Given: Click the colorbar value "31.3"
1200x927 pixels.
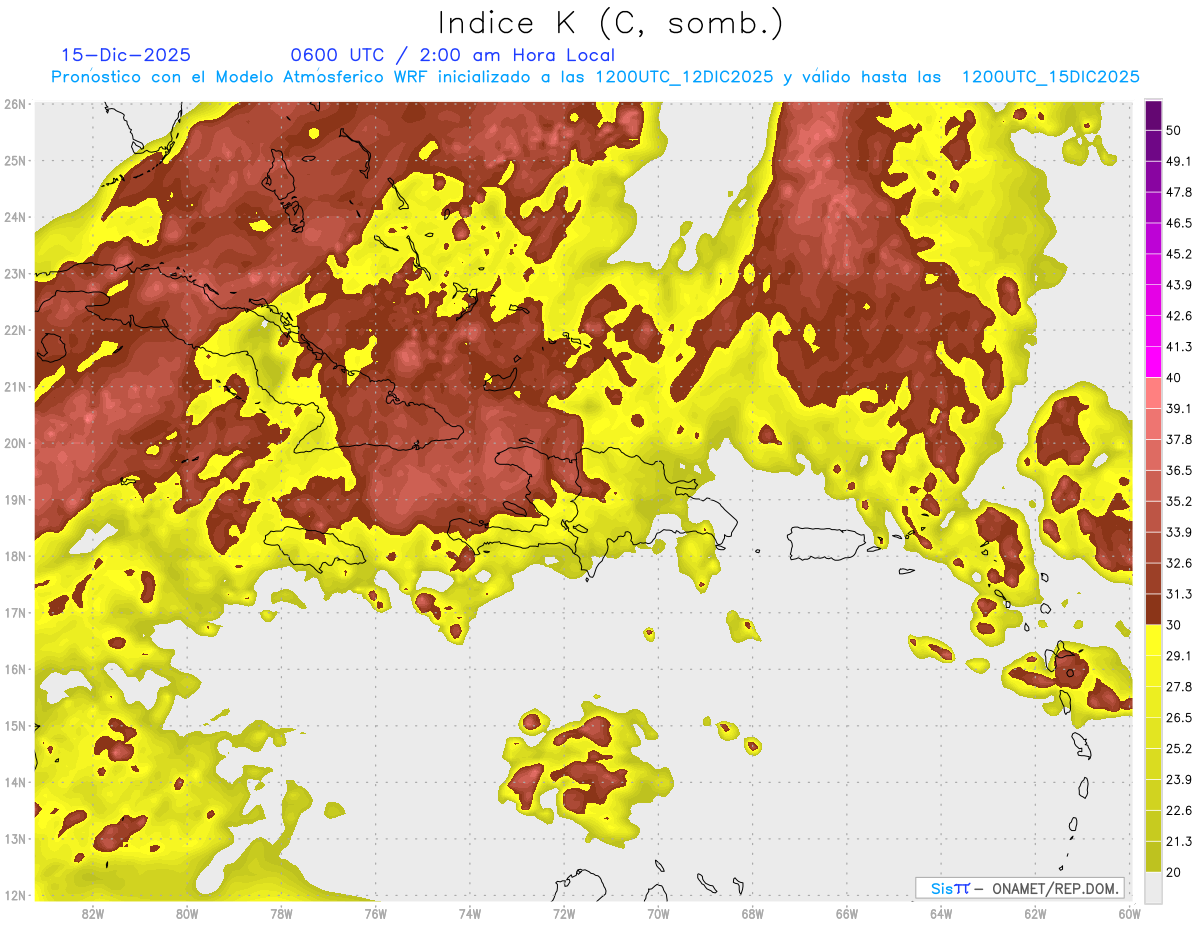Looking at the screenshot, I should [x=1179, y=594].
